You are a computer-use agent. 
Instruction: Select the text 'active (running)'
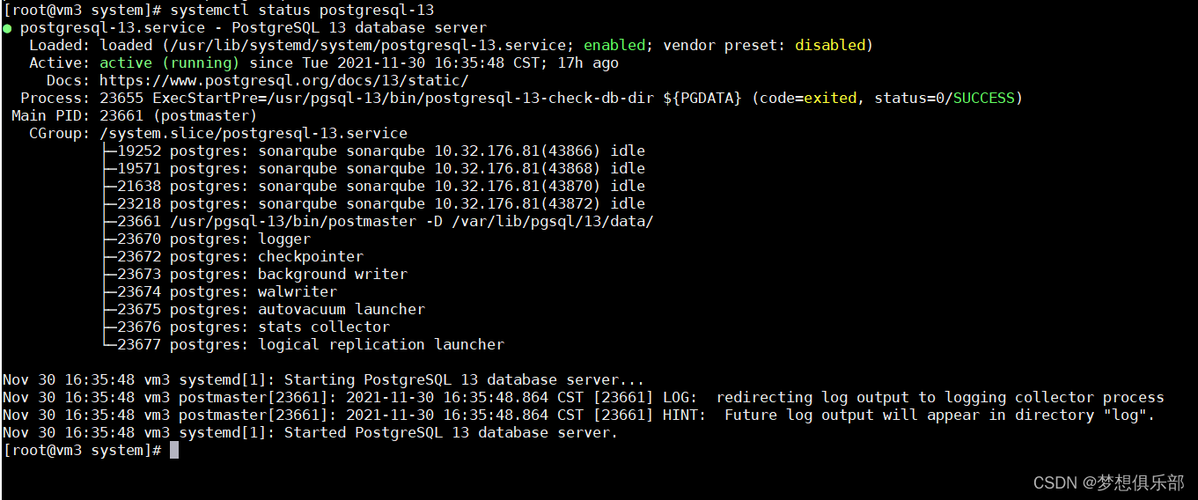pyautogui.click(x=170, y=63)
